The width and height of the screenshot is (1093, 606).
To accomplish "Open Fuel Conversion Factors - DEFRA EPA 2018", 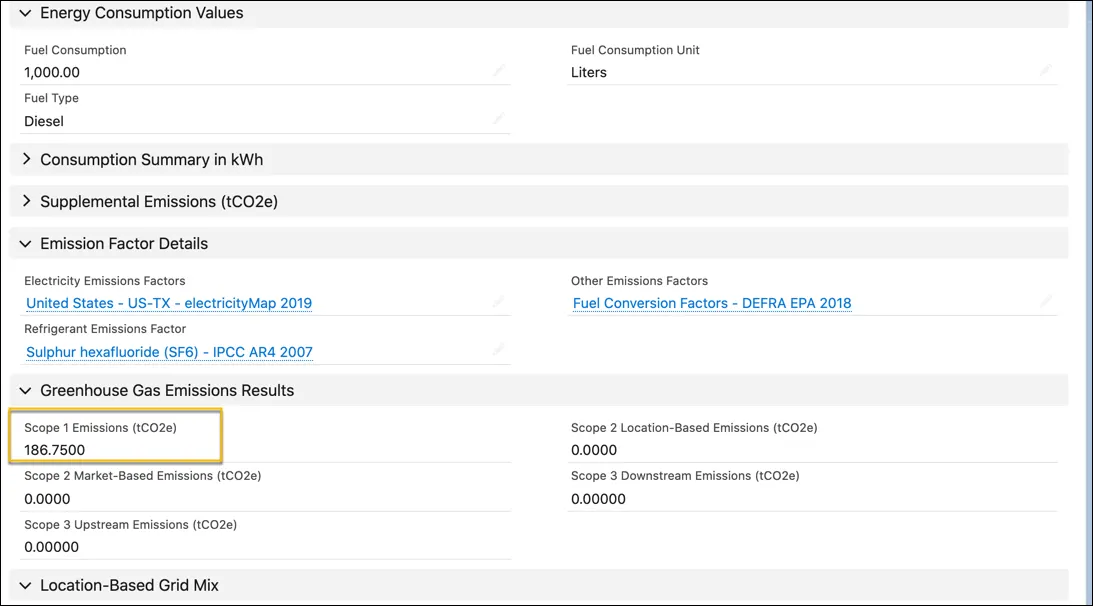I will [711, 302].
